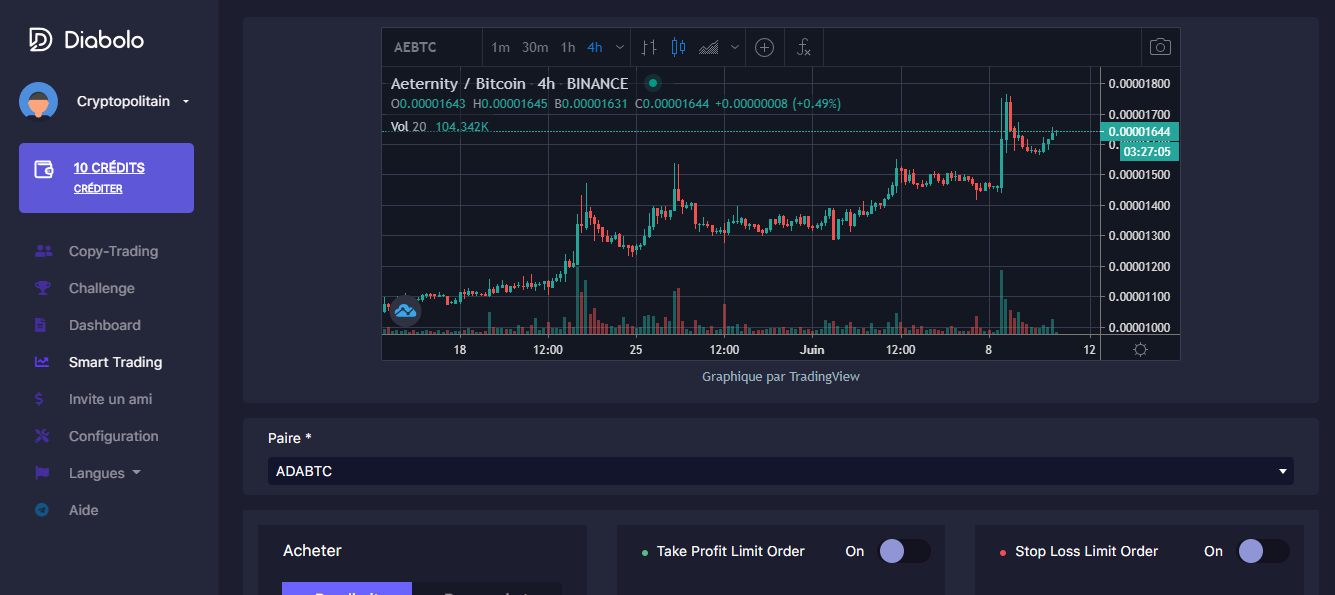Click the Smart Trading chart icon
1335x595 pixels.
[42, 362]
